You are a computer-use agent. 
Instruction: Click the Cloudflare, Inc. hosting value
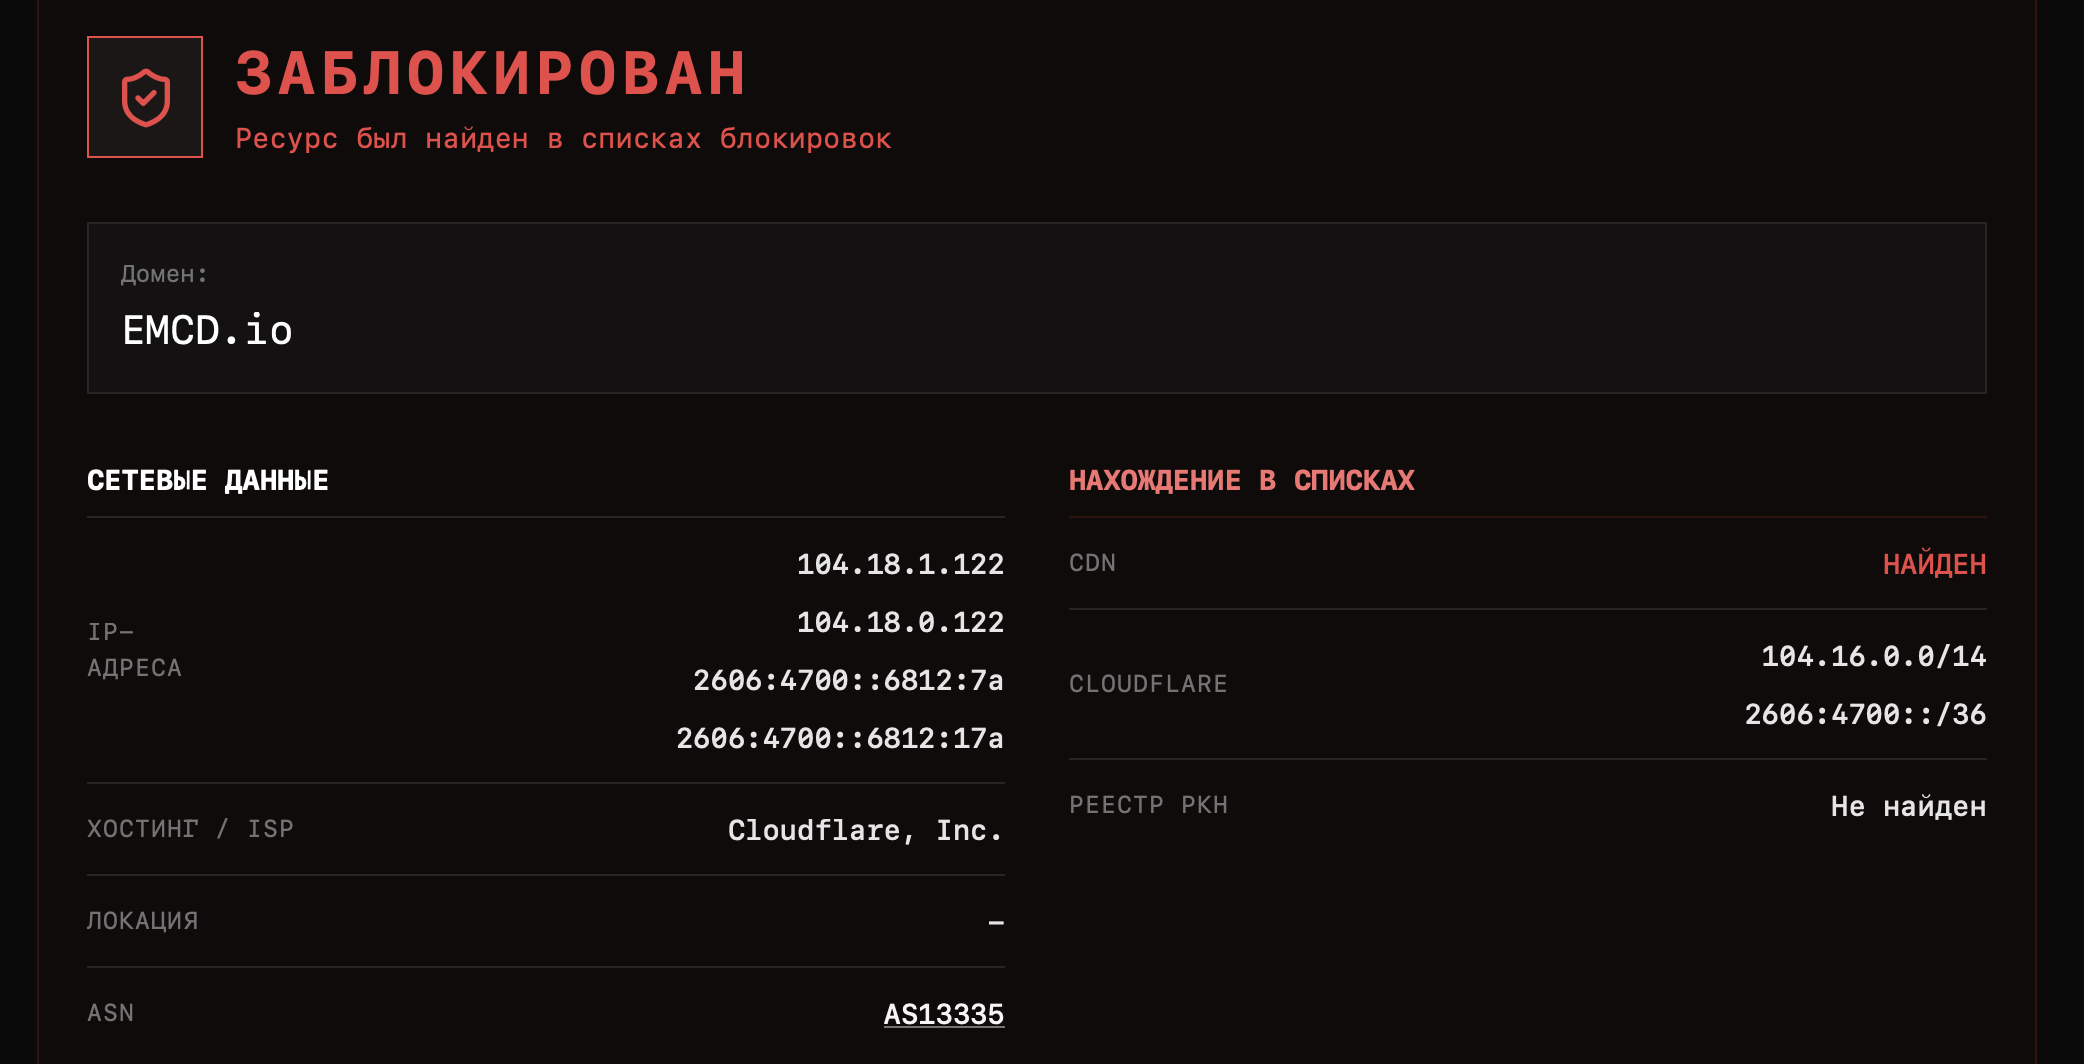(865, 830)
